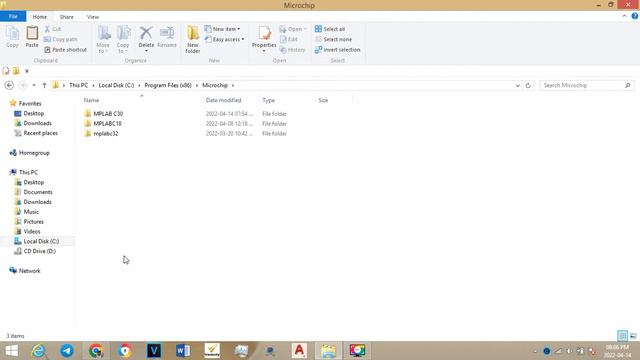The image size is (640, 360).
Task: Go up one level with Up arrow
Action: (44, 85)
